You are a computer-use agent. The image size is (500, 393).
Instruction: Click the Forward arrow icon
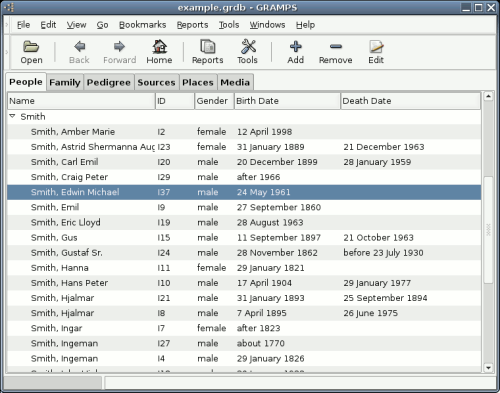[x=119, y=46]
